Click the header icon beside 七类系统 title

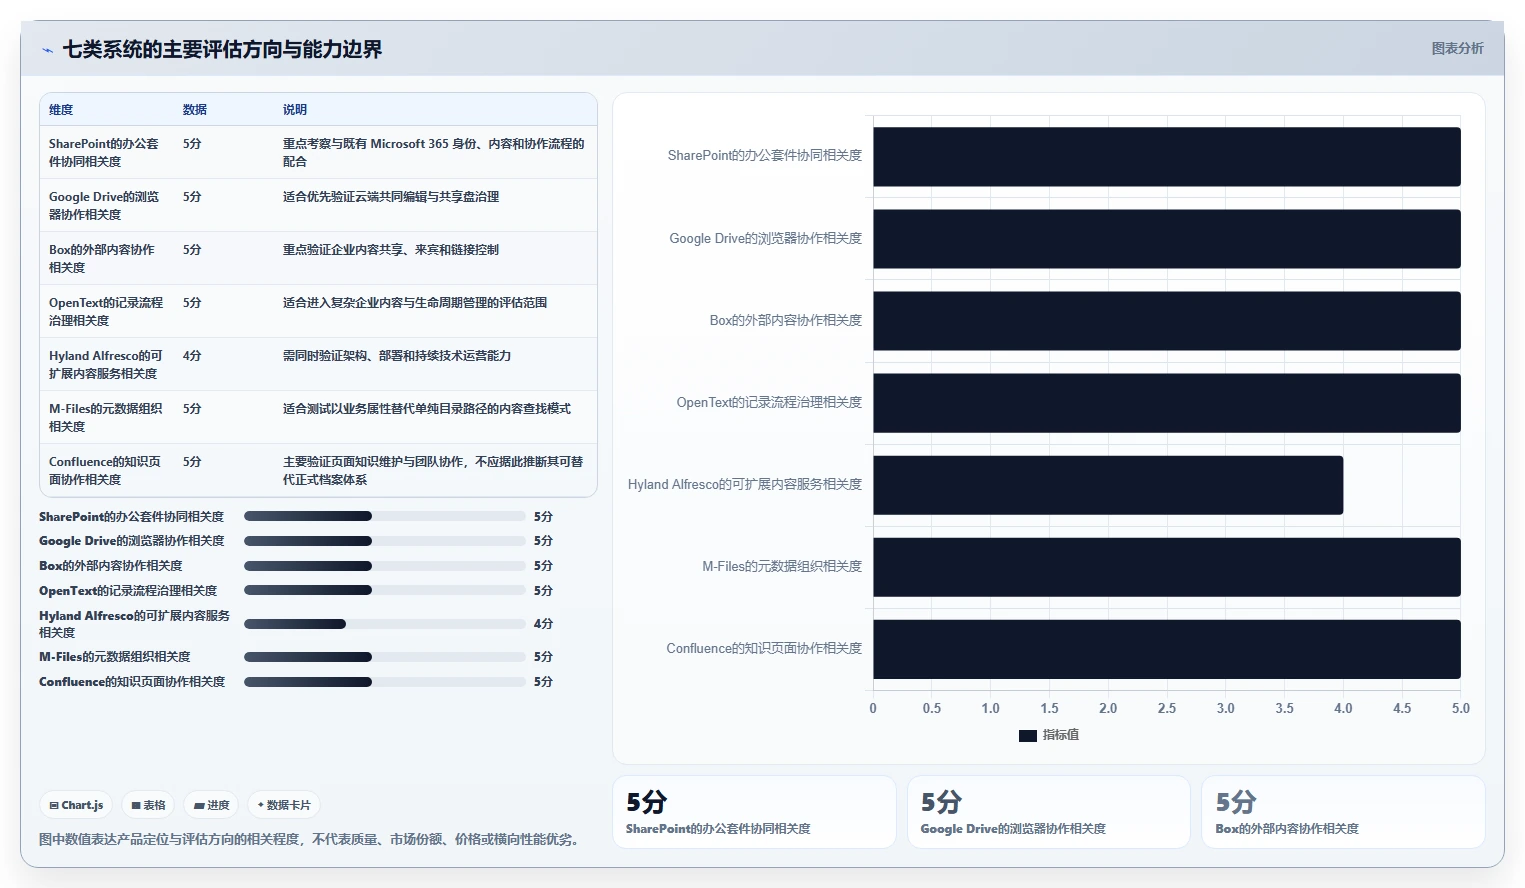pyautogui.click(x=47, y=50)
